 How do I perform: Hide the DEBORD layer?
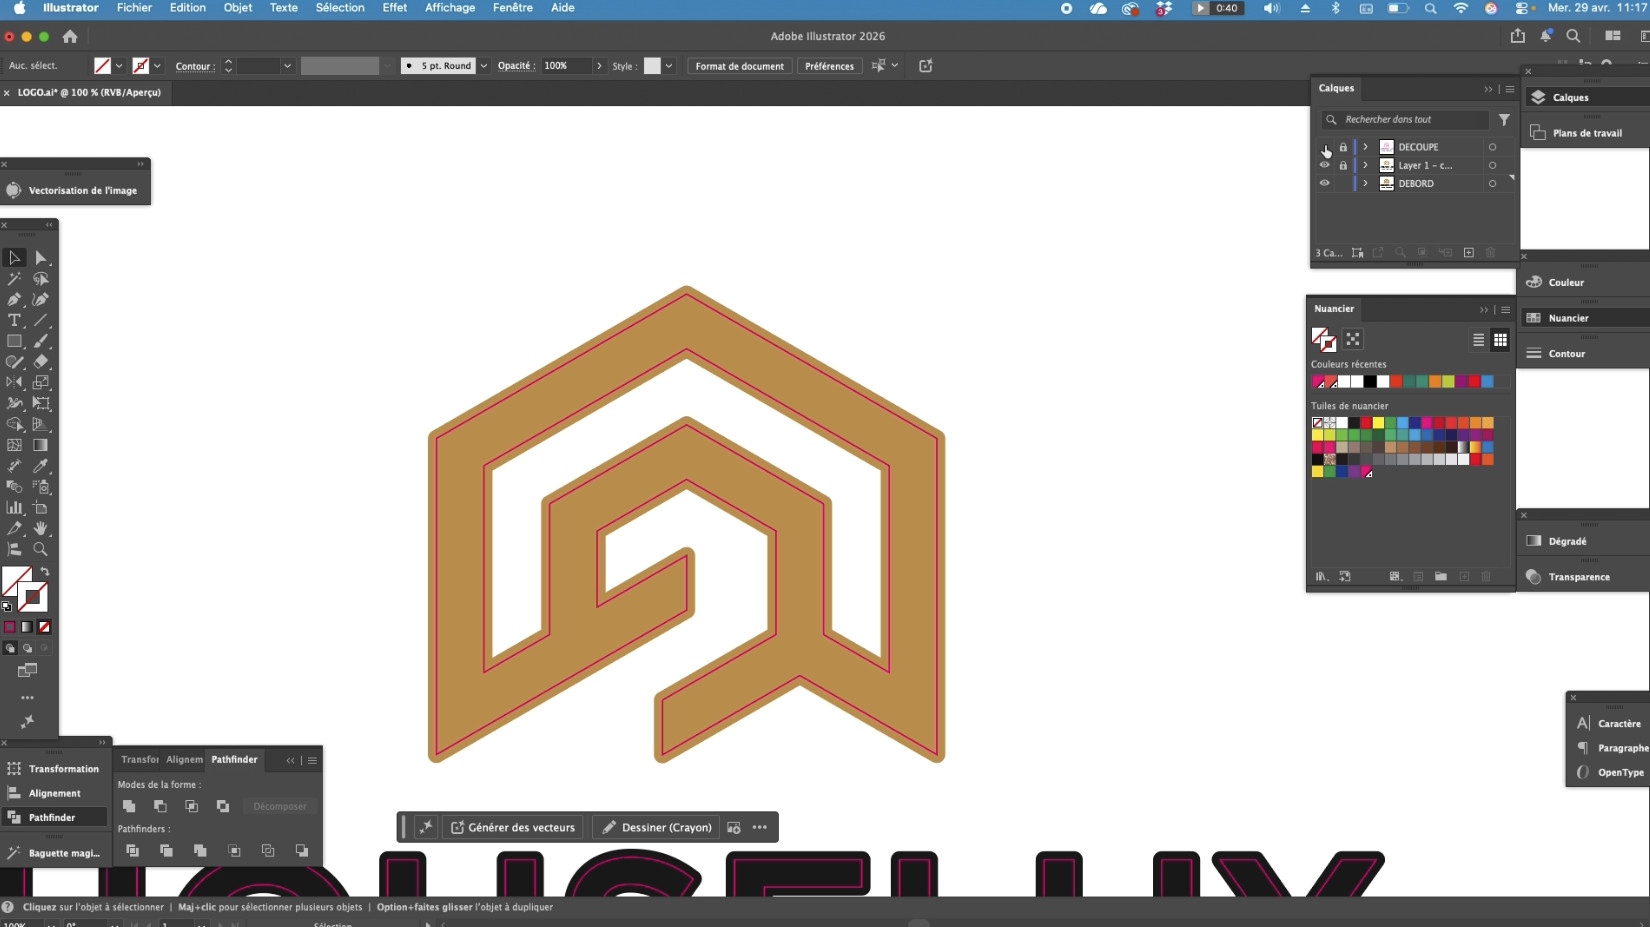click(1325, 184)
